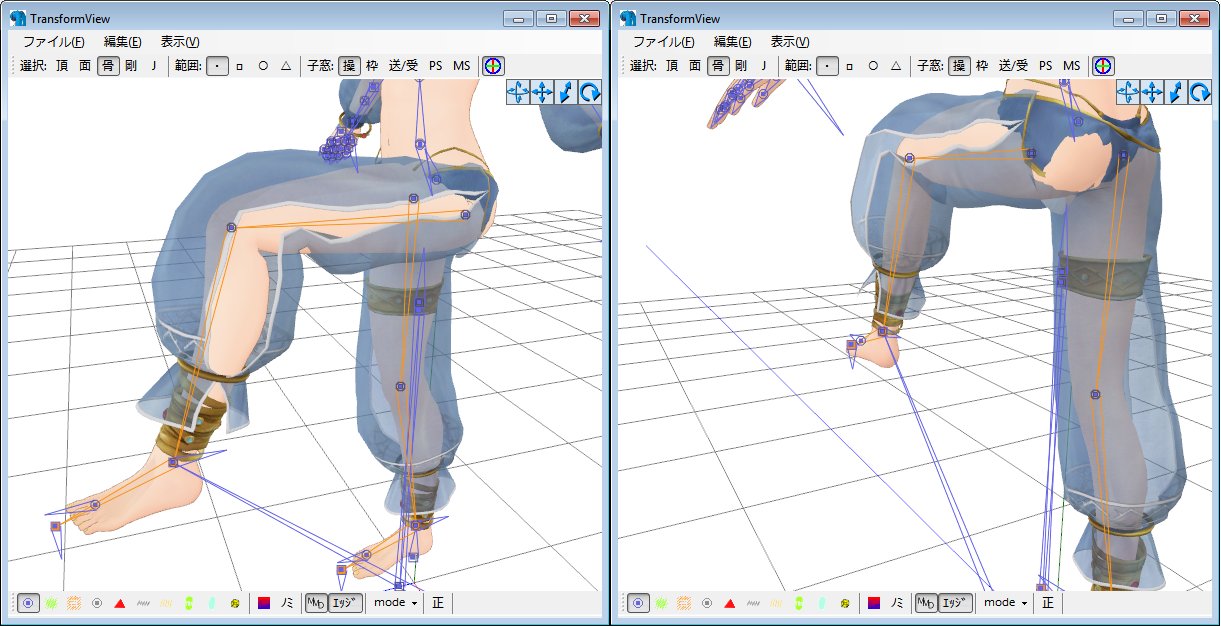This screenshot has width=1221, height=626.
Task: Click red-blue color square in right window
Action: [x=874, y=603]
